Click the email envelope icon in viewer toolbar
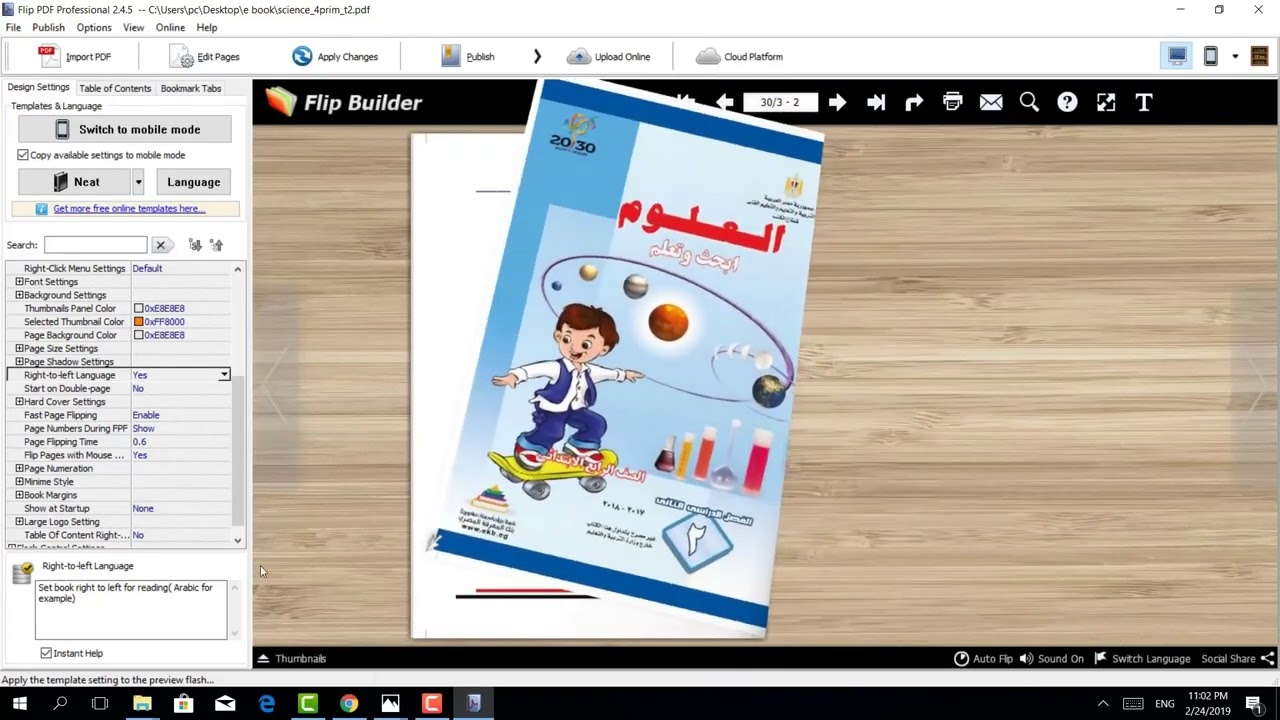The width and height of the screenshot is (1280, 720). (x=991, y=102)
